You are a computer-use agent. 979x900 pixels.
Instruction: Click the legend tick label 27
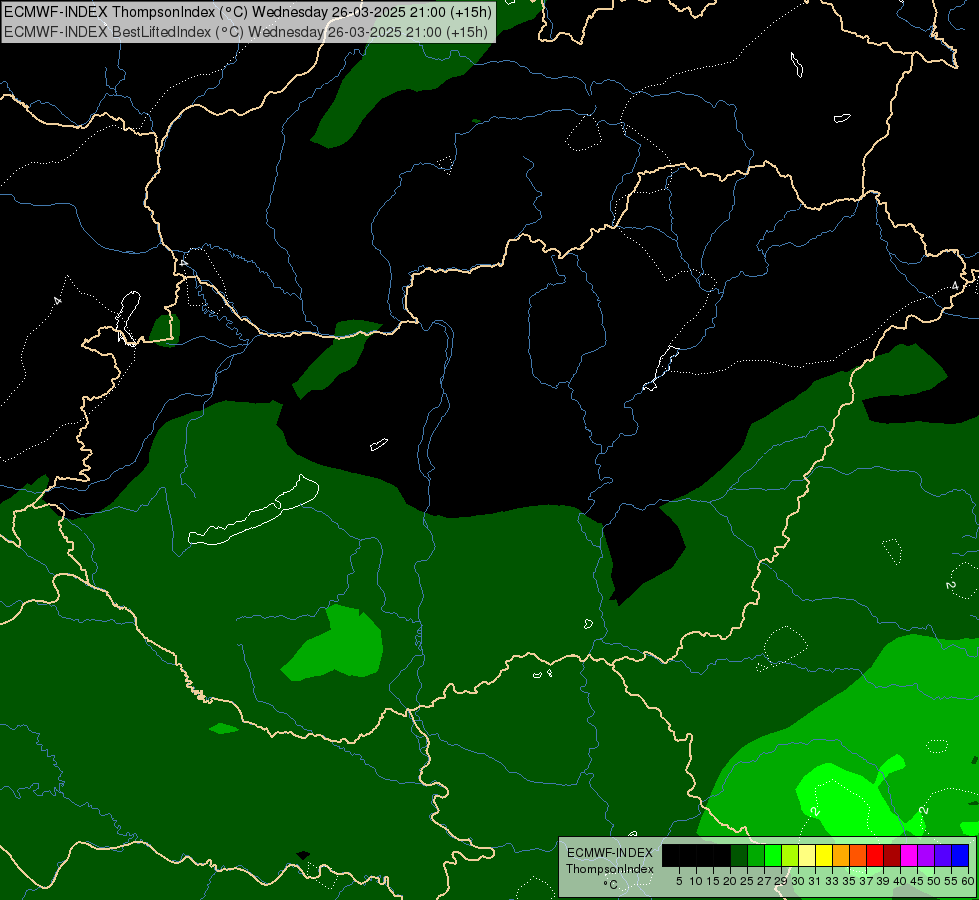coord(764,881)
